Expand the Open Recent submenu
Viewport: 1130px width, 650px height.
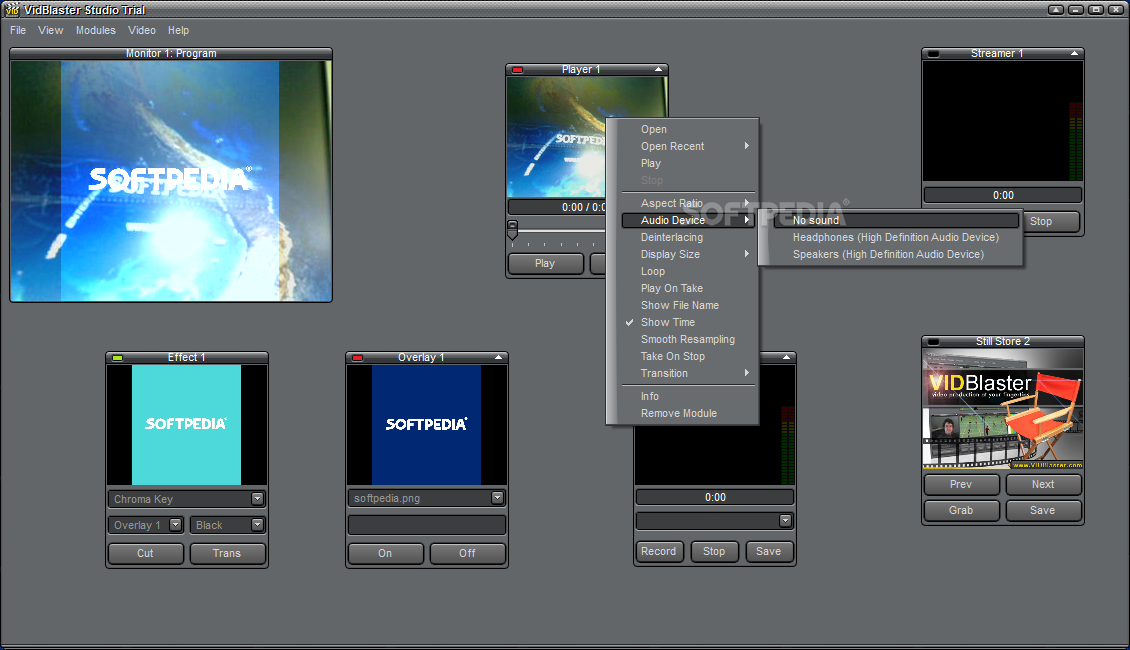(x=688, y=146)
